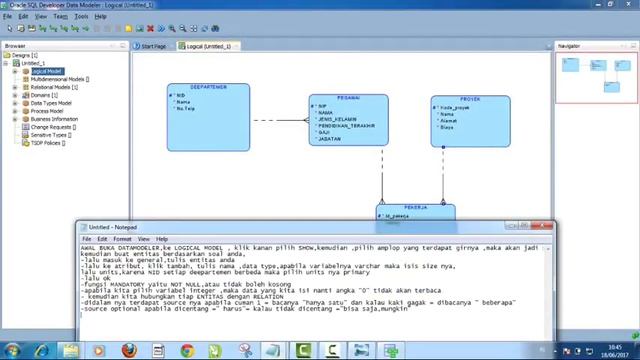Open the Notepad Edit menu
Image resolution: width=640 pixels, height=360 pixels.
click(x=102, y=239)
